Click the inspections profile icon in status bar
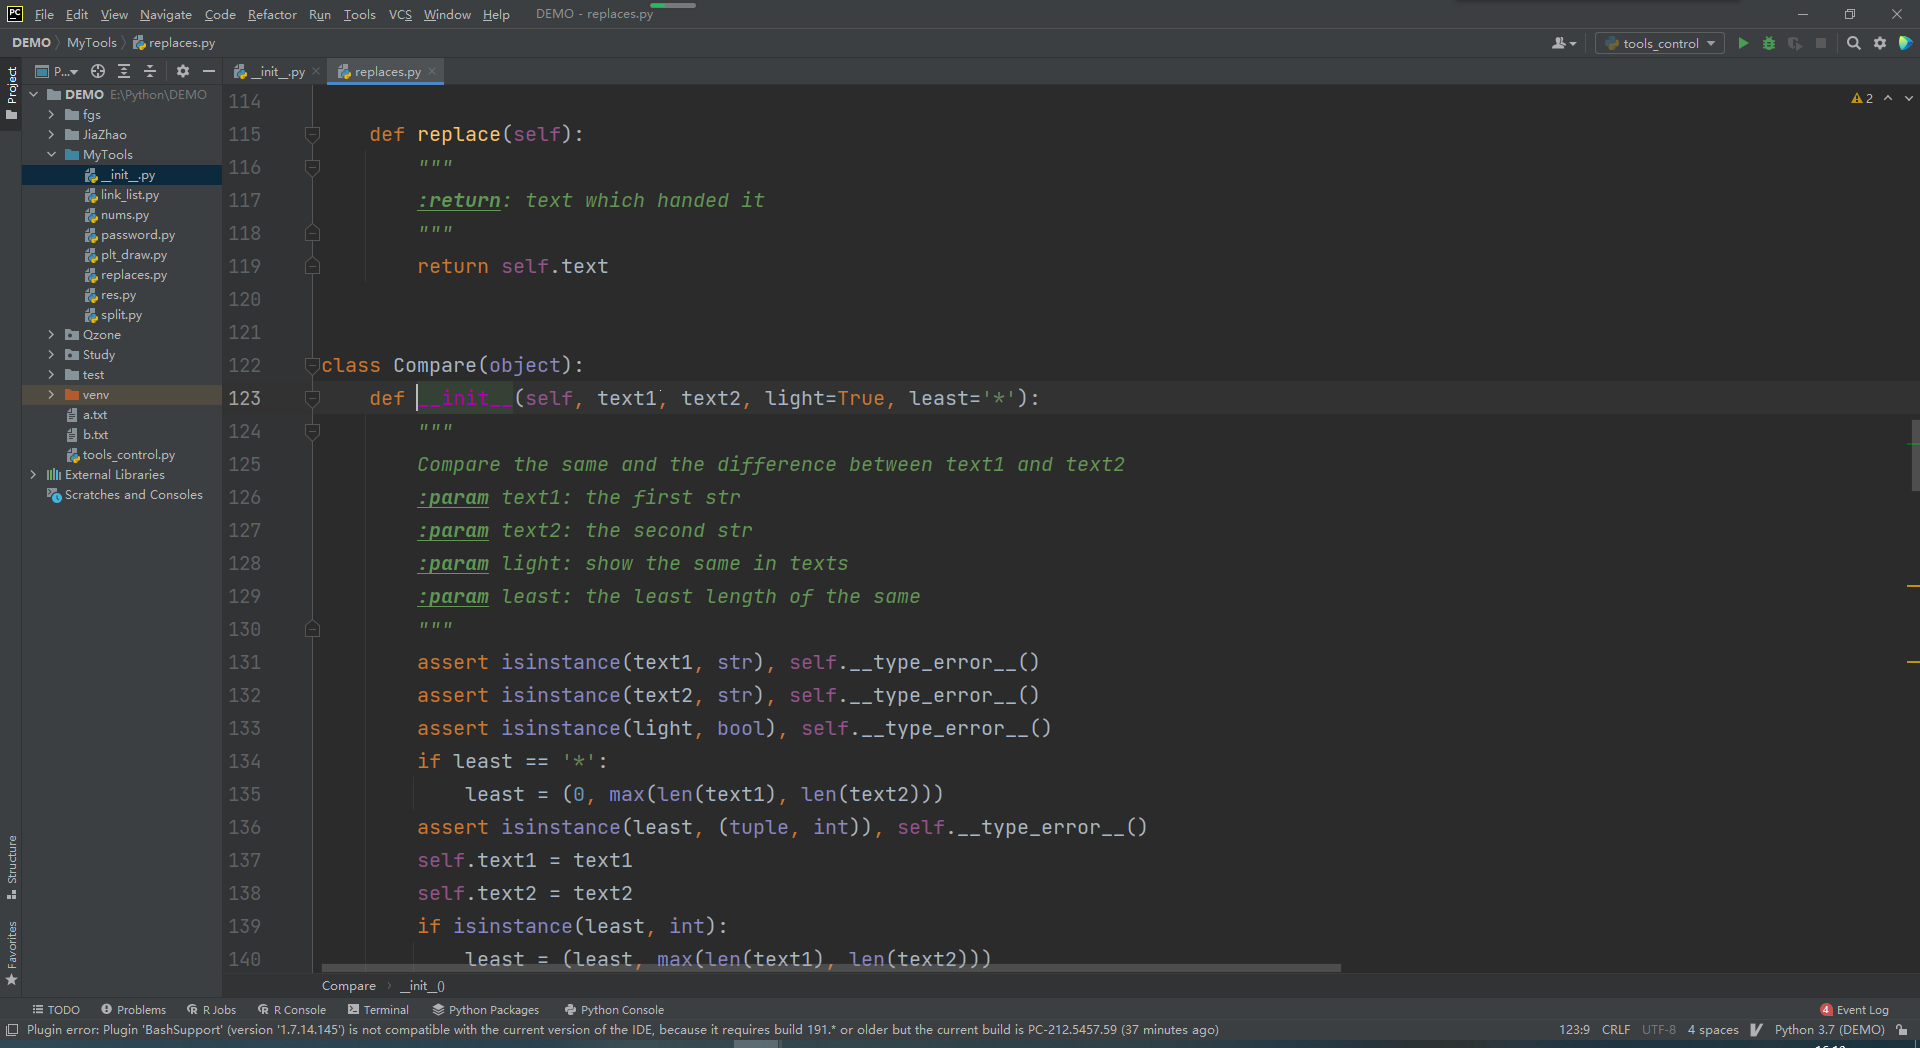Image resolution: width=1920 pixels, height=1048 pixels. [1757, 1030]
